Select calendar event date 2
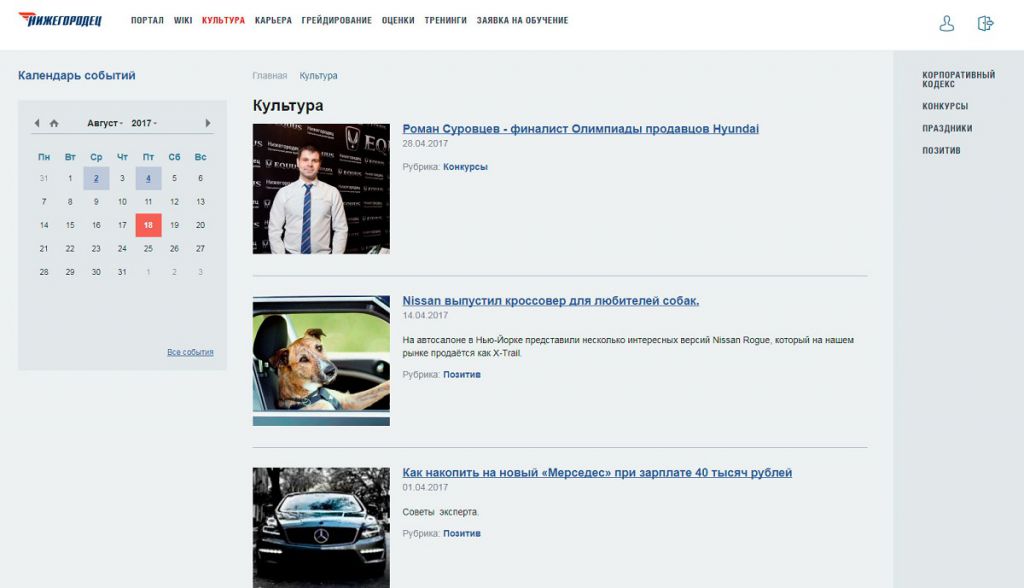Viewport: 1024px width, 588px height. click(96, 178)
